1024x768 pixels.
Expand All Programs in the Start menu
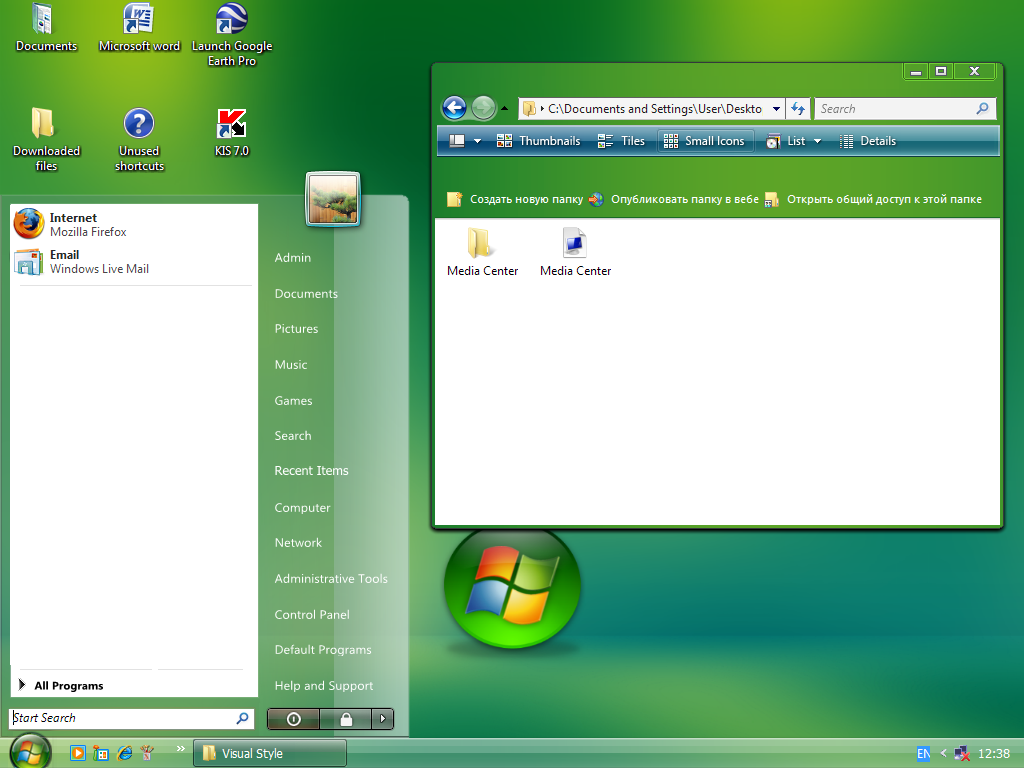coord(61,685)
